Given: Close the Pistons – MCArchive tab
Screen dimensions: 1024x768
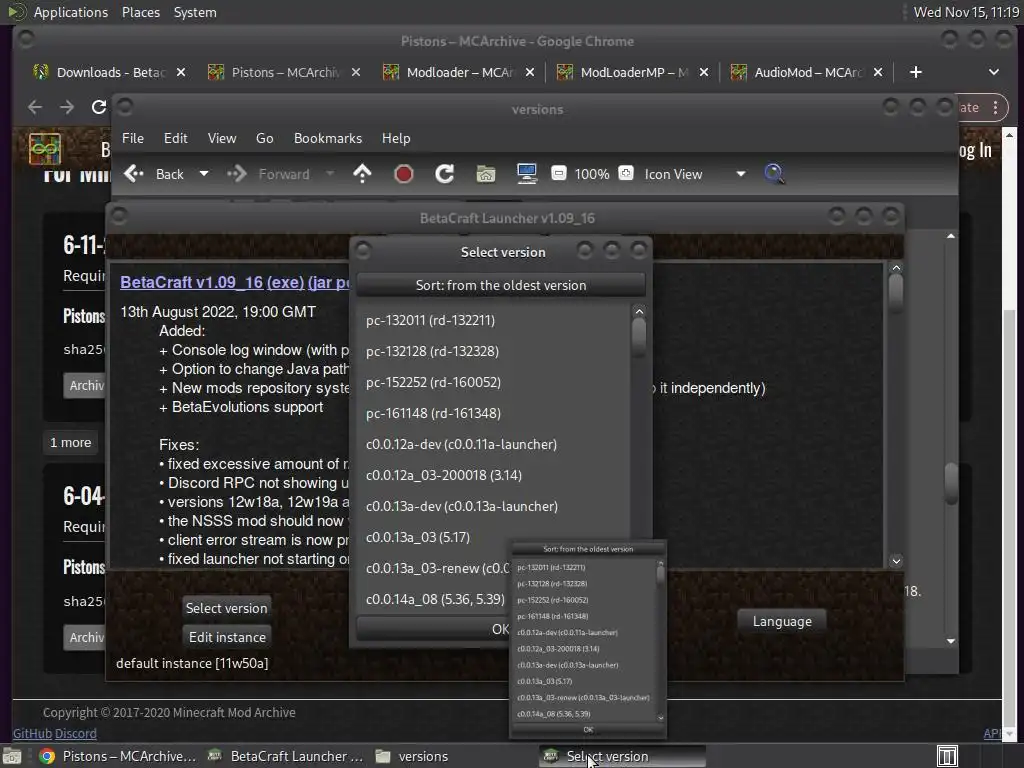Looking at the screenshot, I should (x=356, y=72).
